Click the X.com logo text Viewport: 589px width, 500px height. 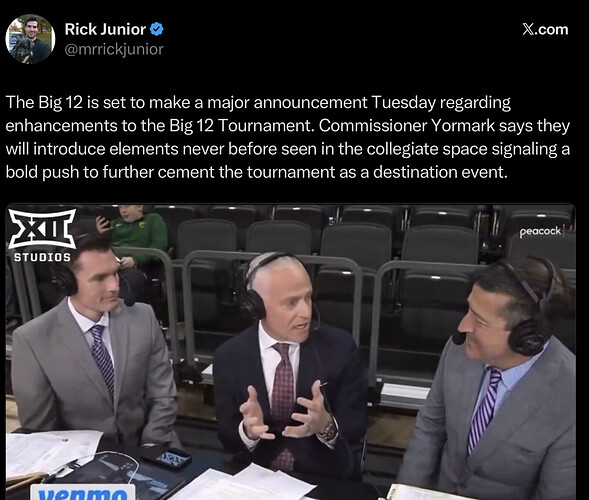(545, 29)
